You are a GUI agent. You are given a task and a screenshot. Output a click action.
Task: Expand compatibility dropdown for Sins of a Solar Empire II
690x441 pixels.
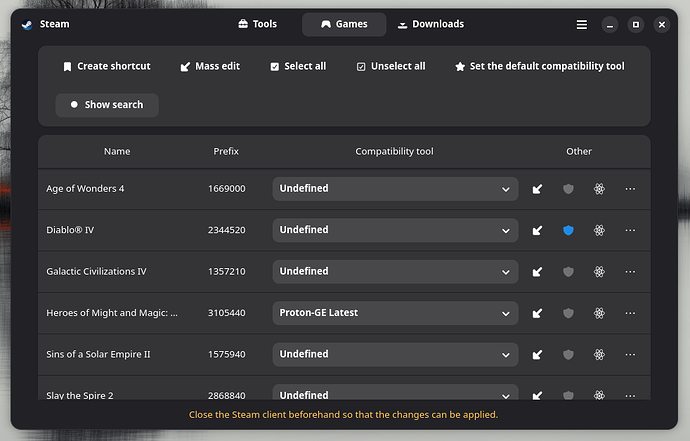395,354
